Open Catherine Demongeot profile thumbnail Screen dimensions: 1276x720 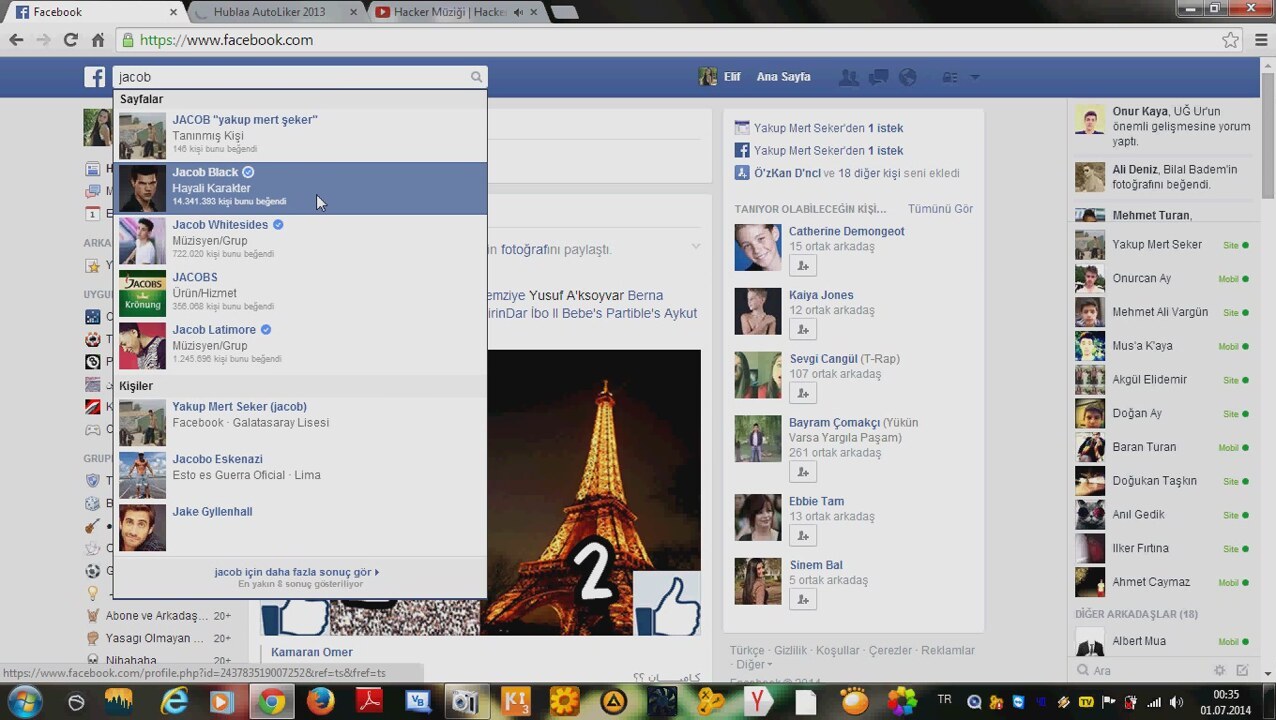758,247
